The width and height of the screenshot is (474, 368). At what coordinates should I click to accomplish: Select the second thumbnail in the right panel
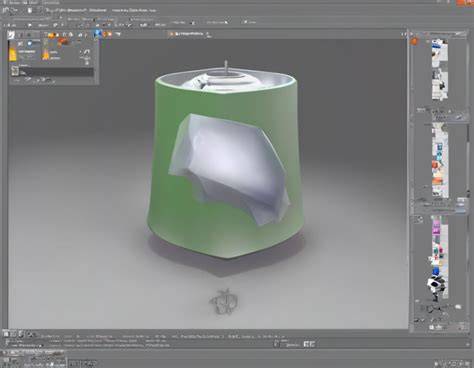[440, 84]
